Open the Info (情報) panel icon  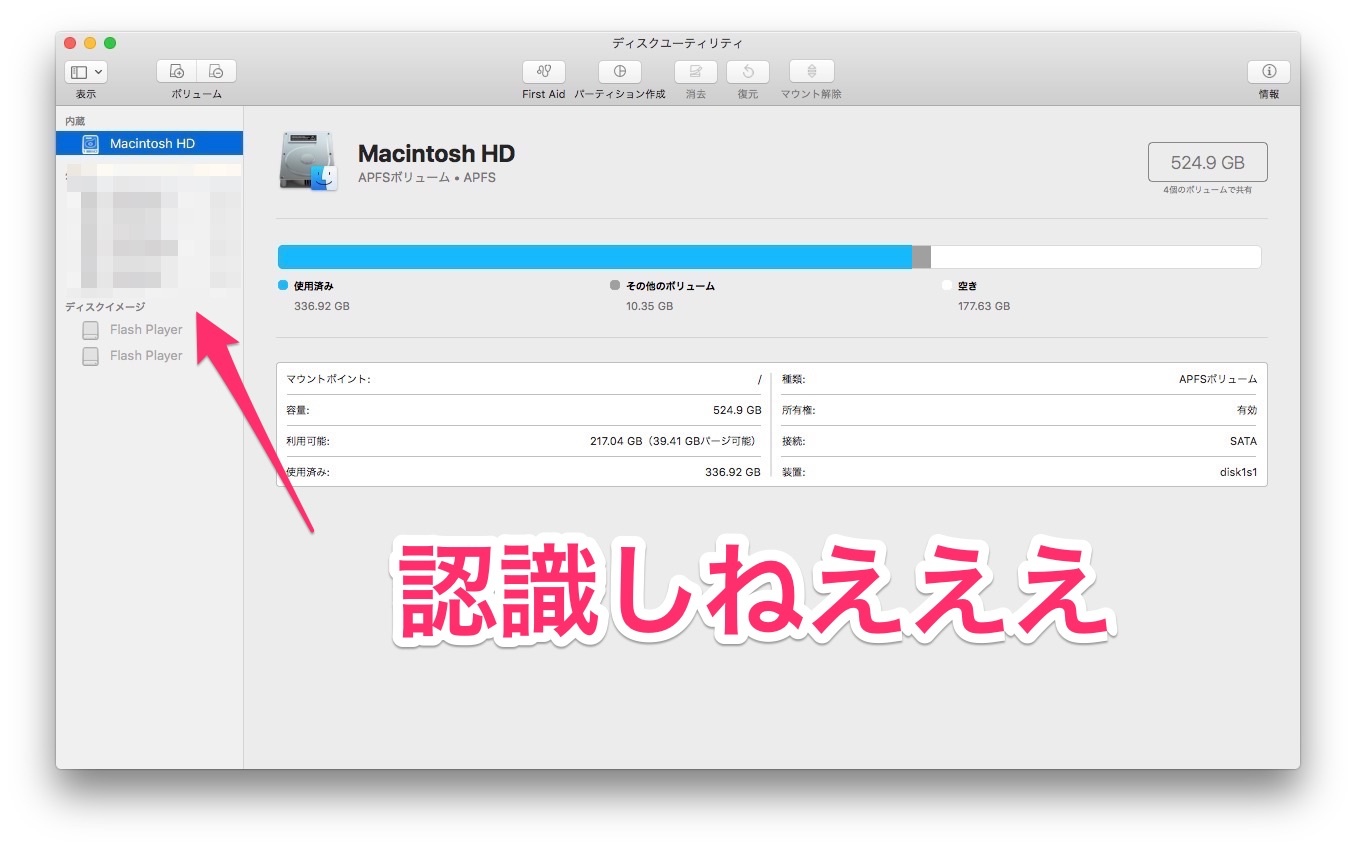(1268, 72)
